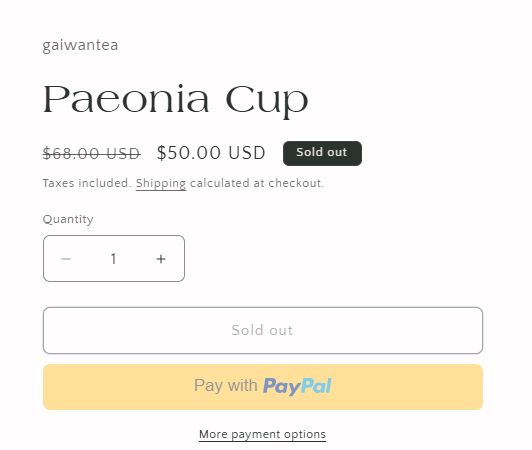Open the Shipping policy link

pos(161,184)
